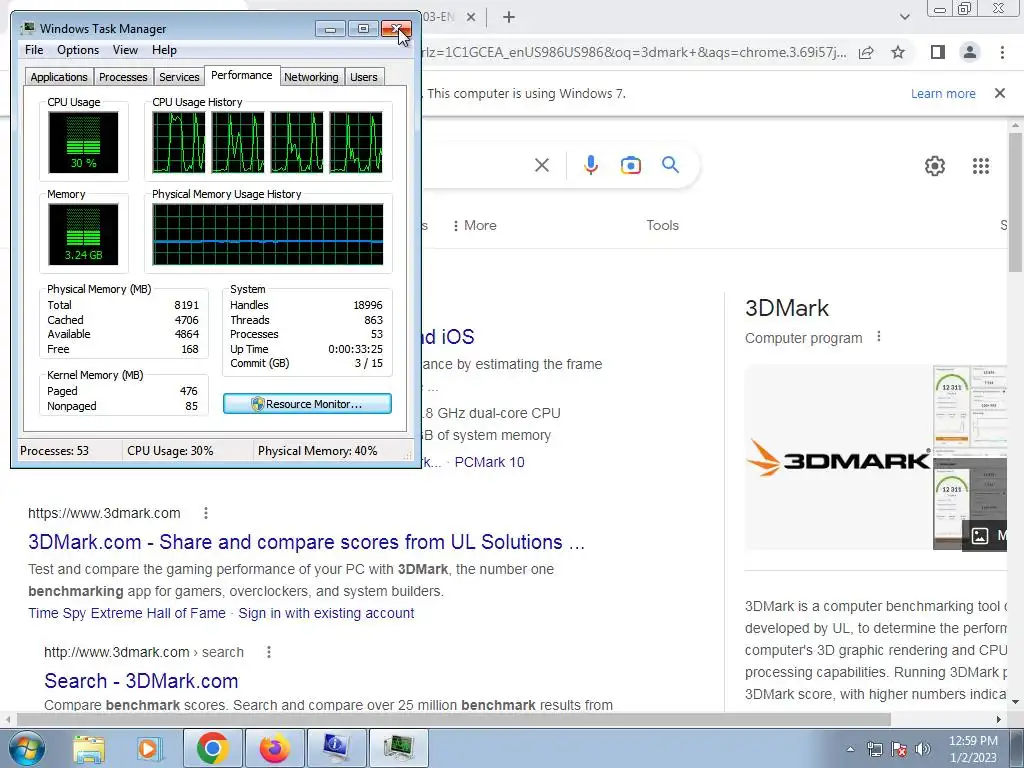Open PCMark 10 link
Screen dimensions: 1024x768
coord(489,462)
